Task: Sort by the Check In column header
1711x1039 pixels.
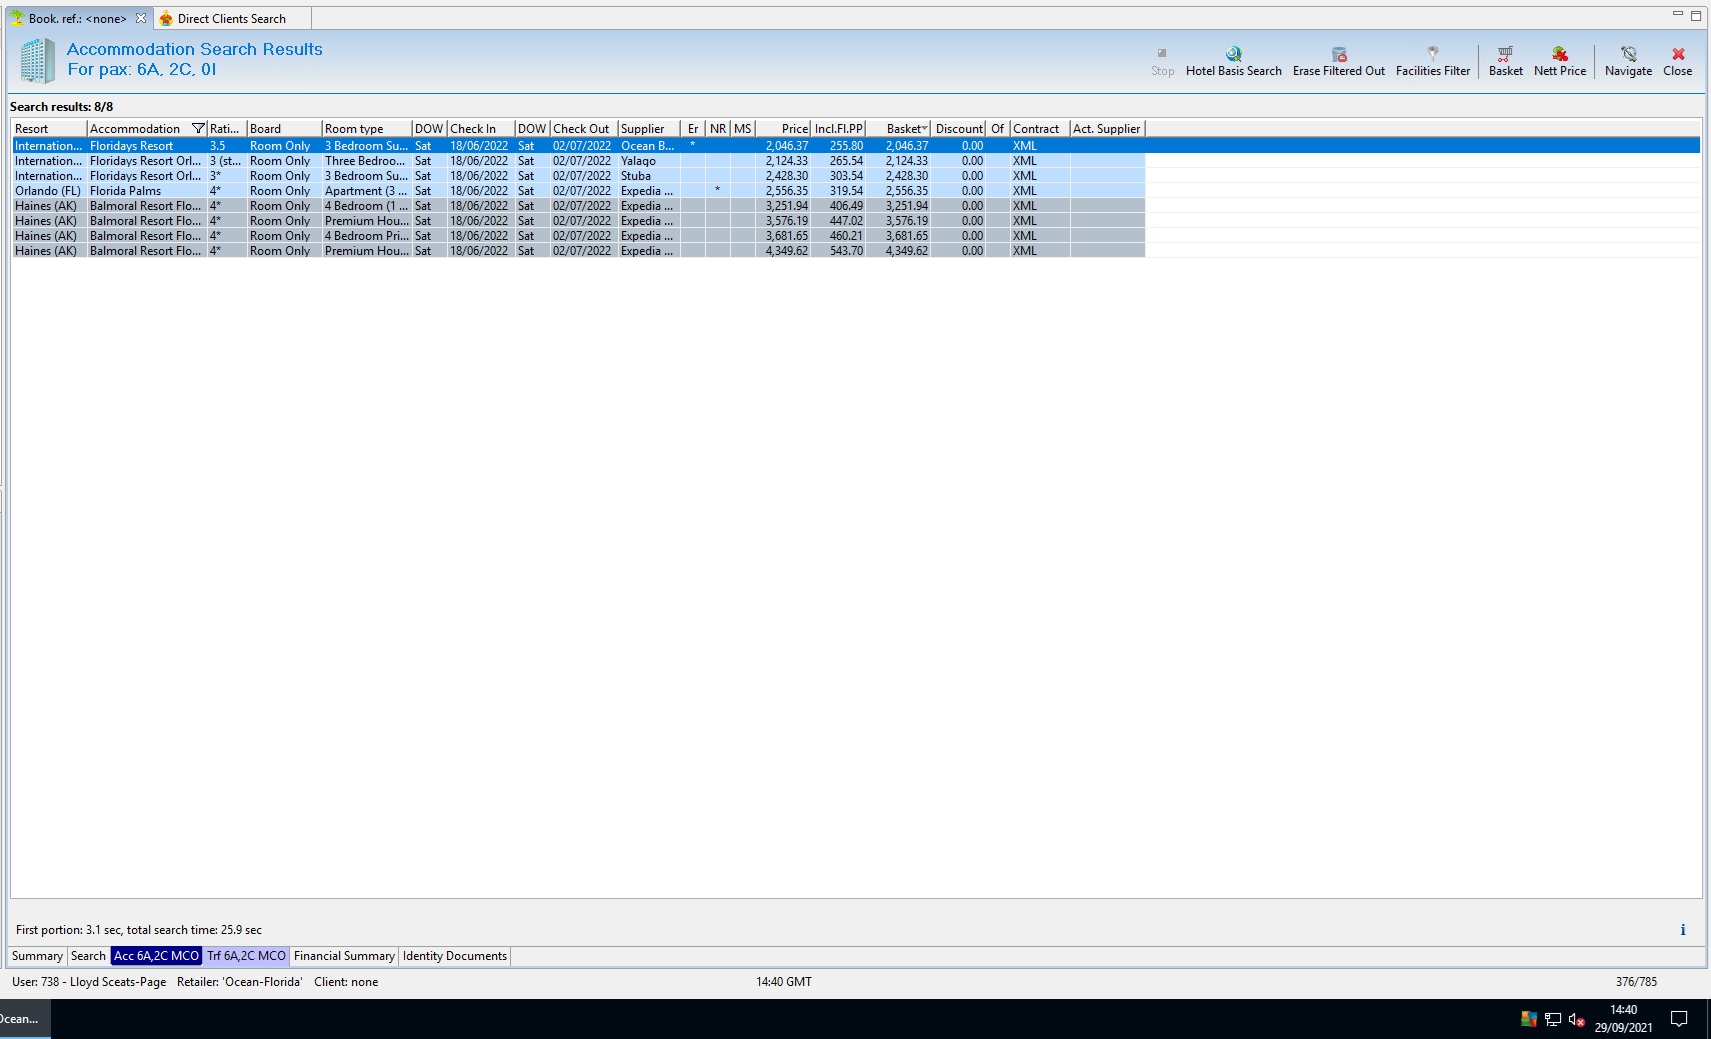Action: click(480, 129)
